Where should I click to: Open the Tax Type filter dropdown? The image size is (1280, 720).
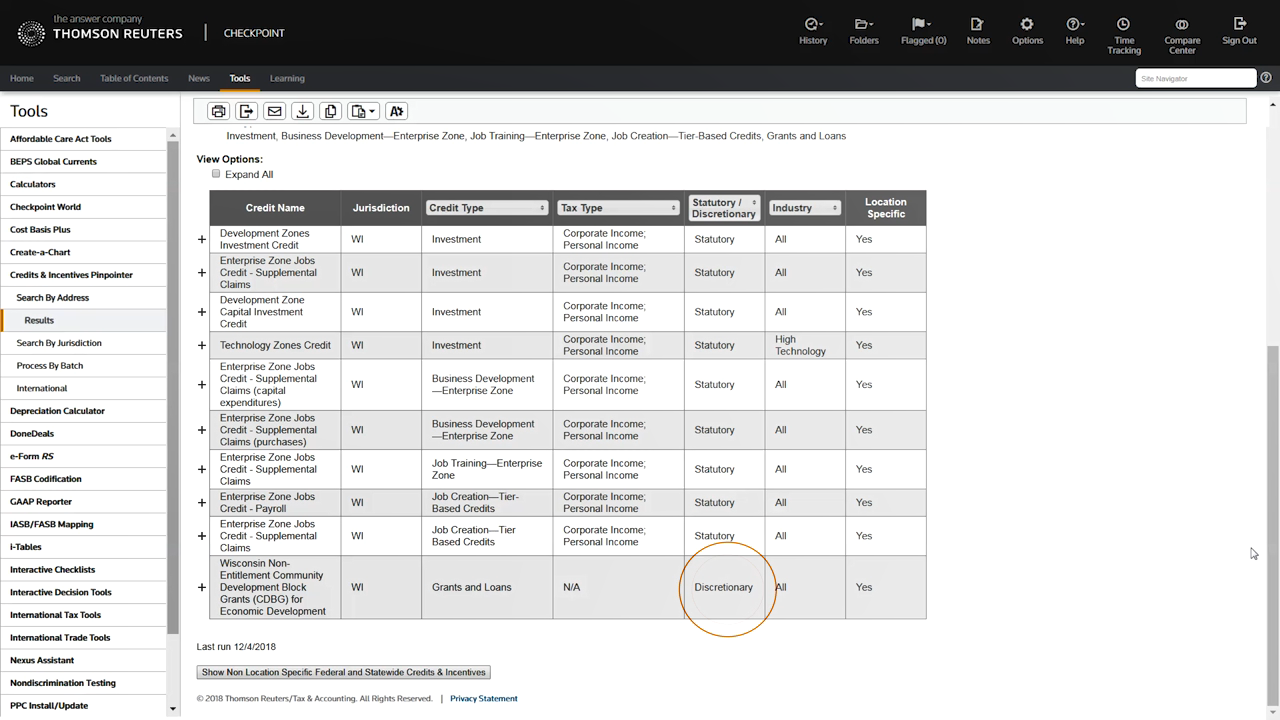pyautogui.click(x=618, y=208)
